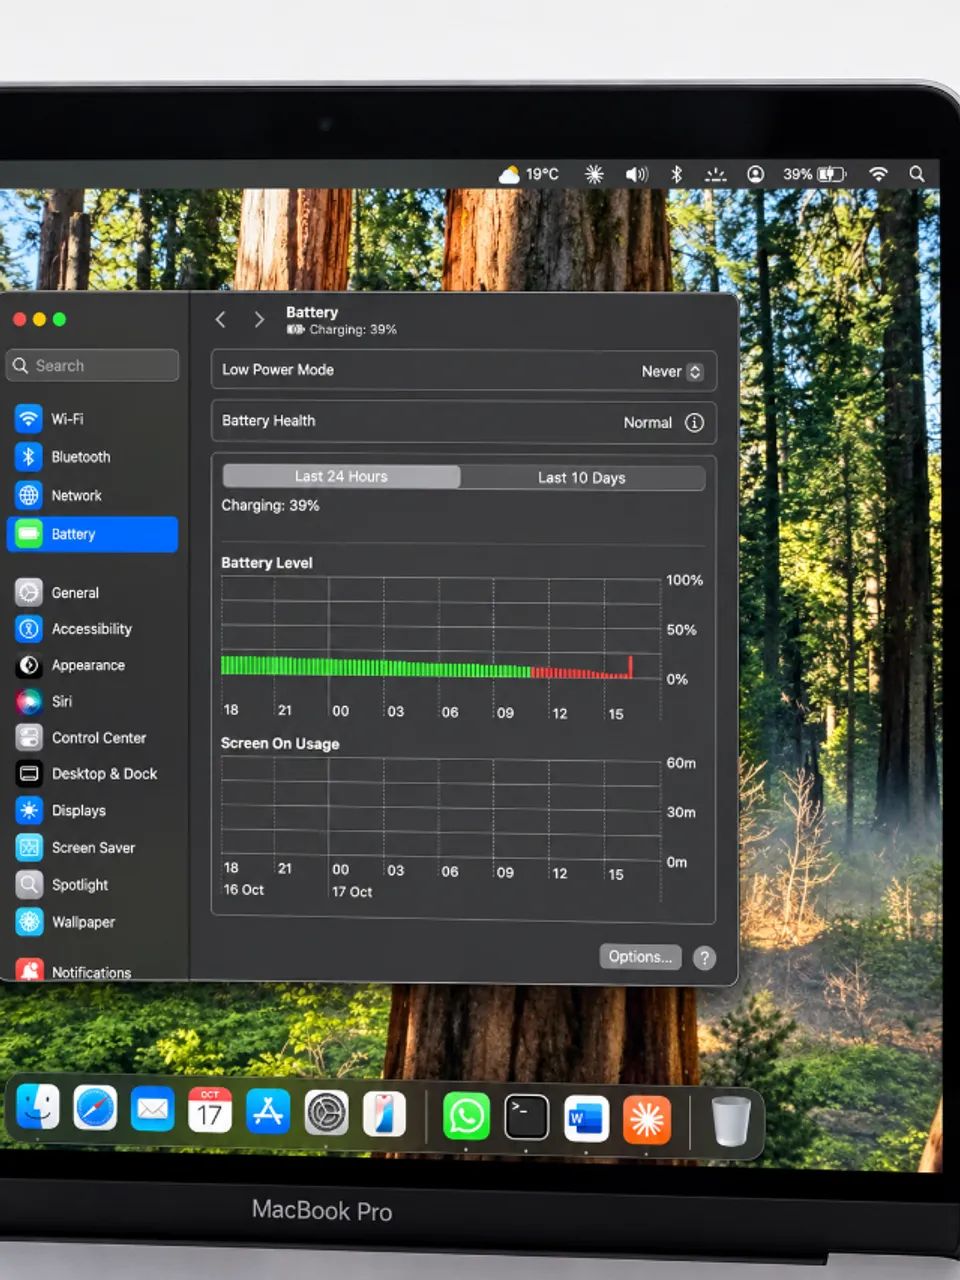
Task: Click the '17 Oct' date label
Action: point(352,891)
